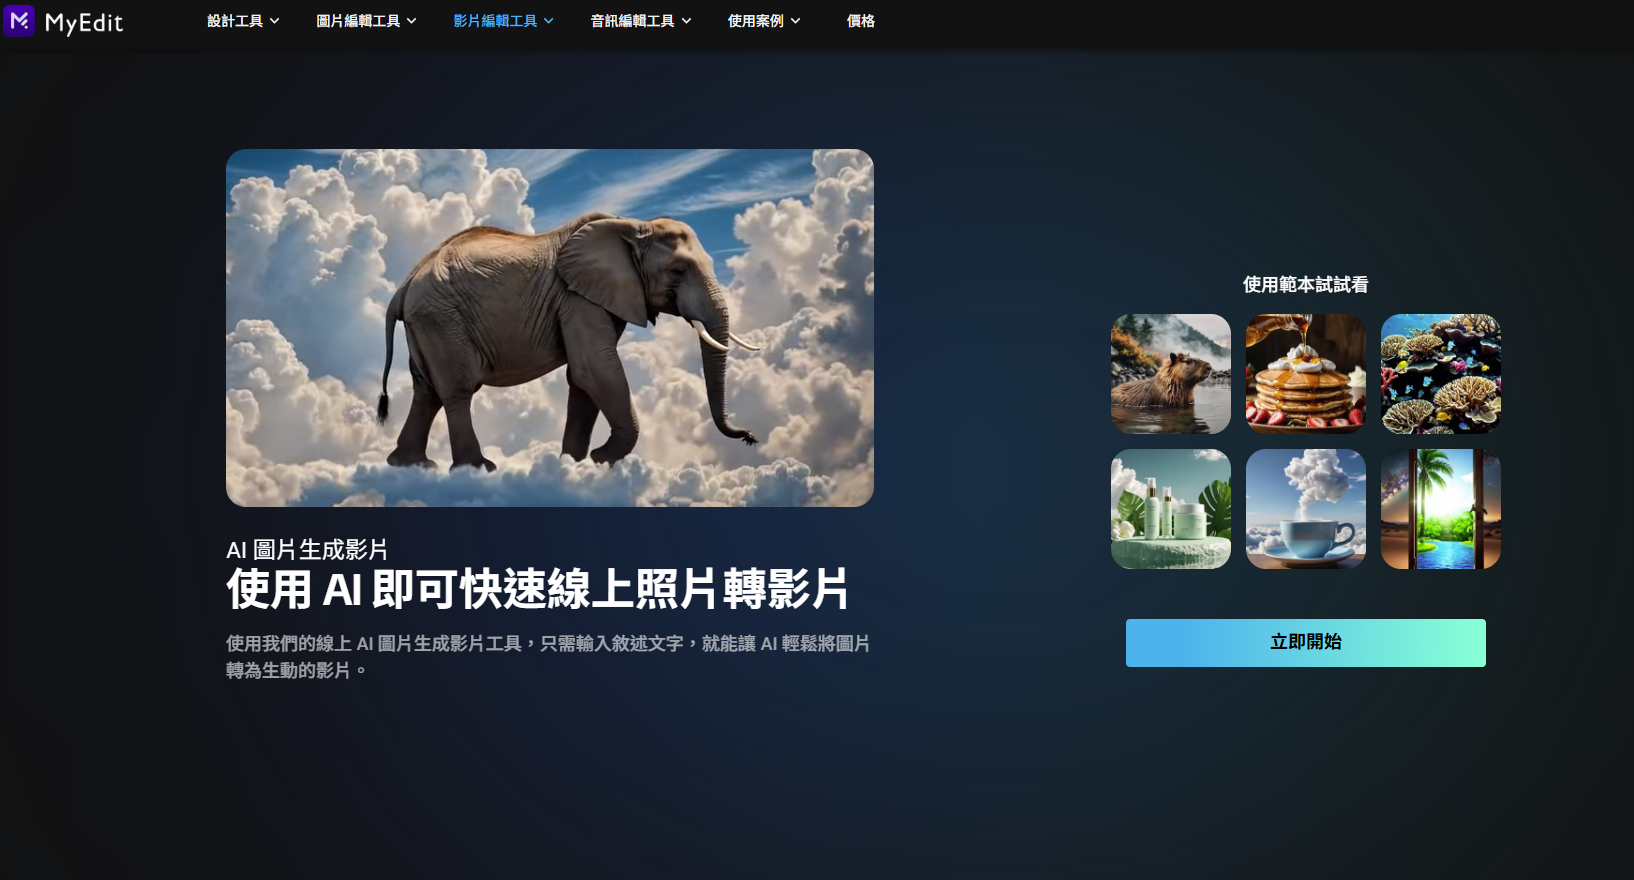This screenshot has height=880, width=1634.
Task: Pick the coral reef sample image
Action: (x=1440, y=374)
